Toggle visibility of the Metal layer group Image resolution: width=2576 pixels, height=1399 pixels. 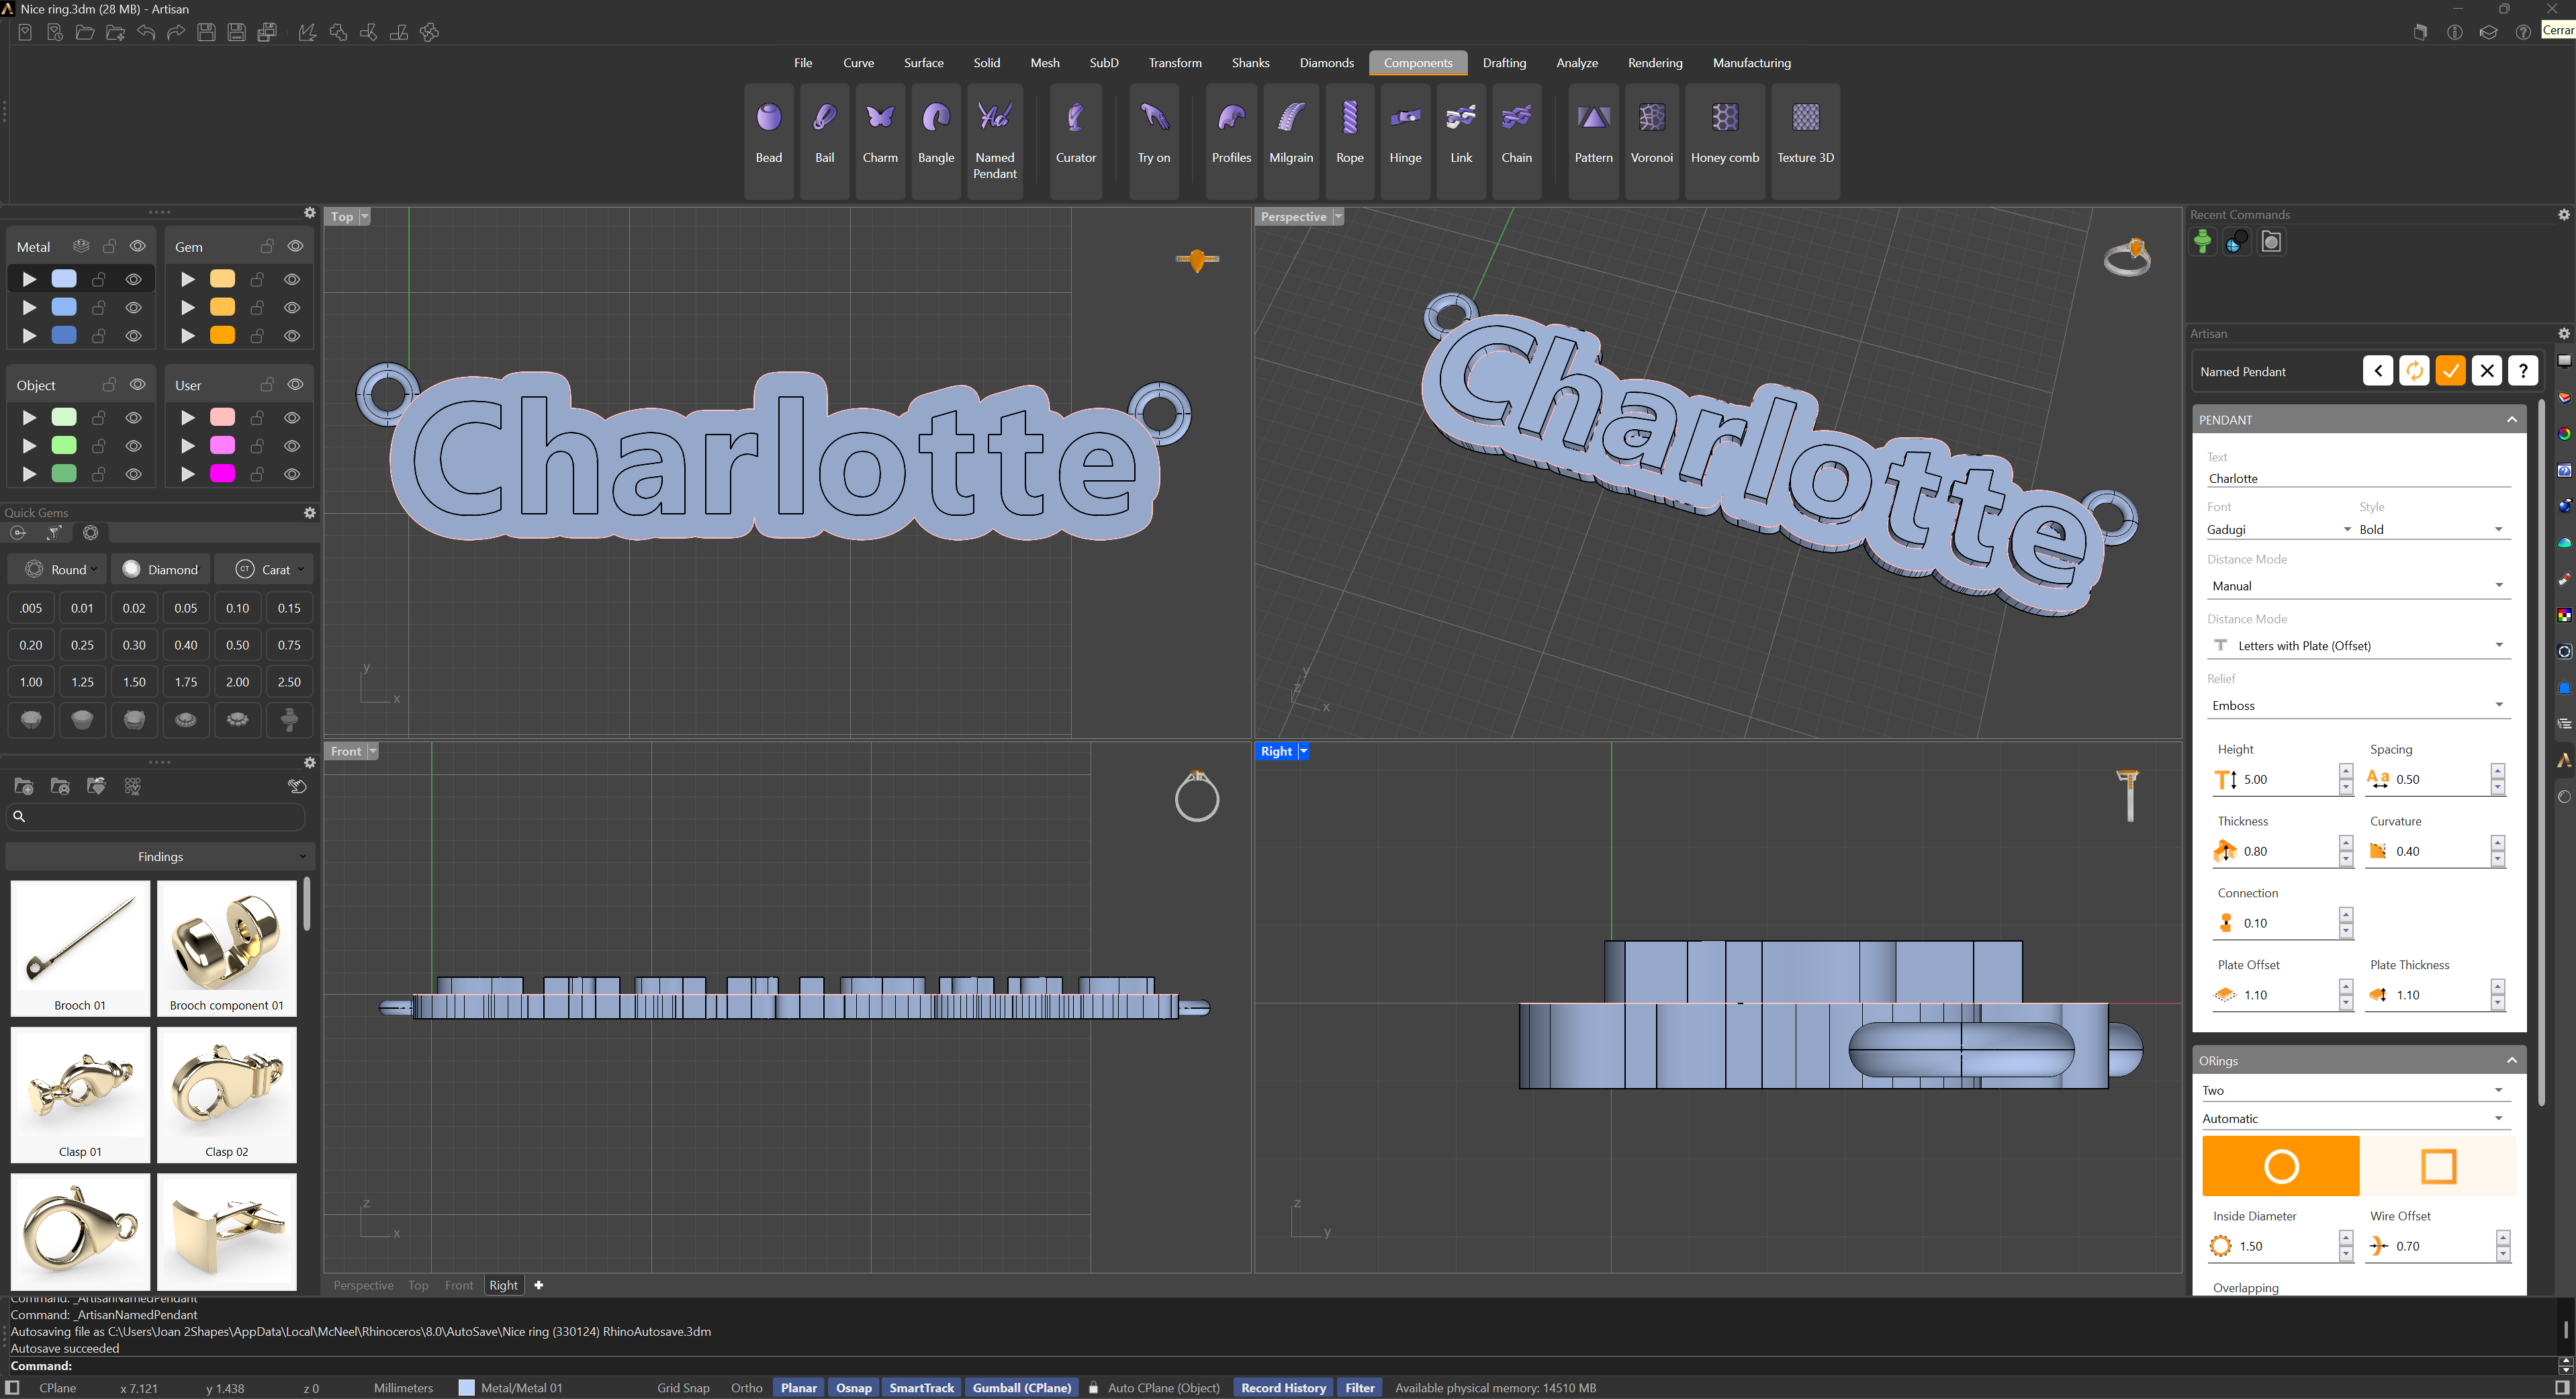click(x=138, y=246)
